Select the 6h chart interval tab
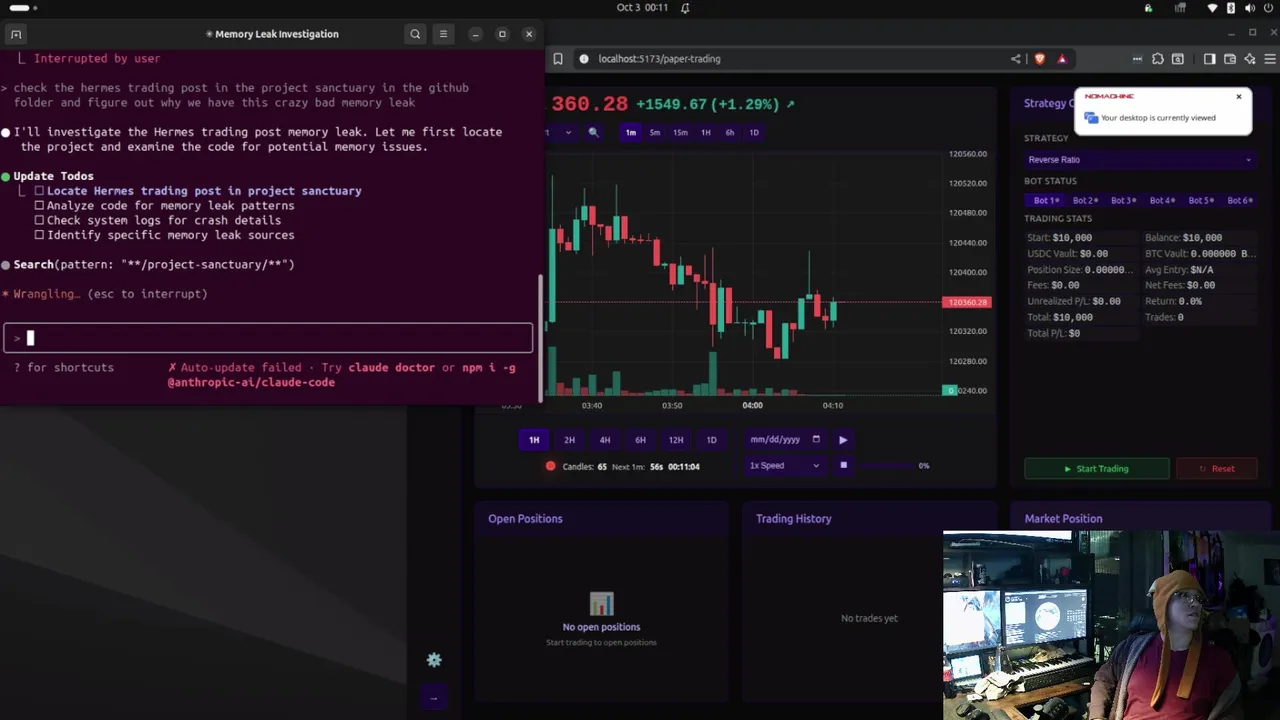1280x720 pixels. tap(730, 132)
